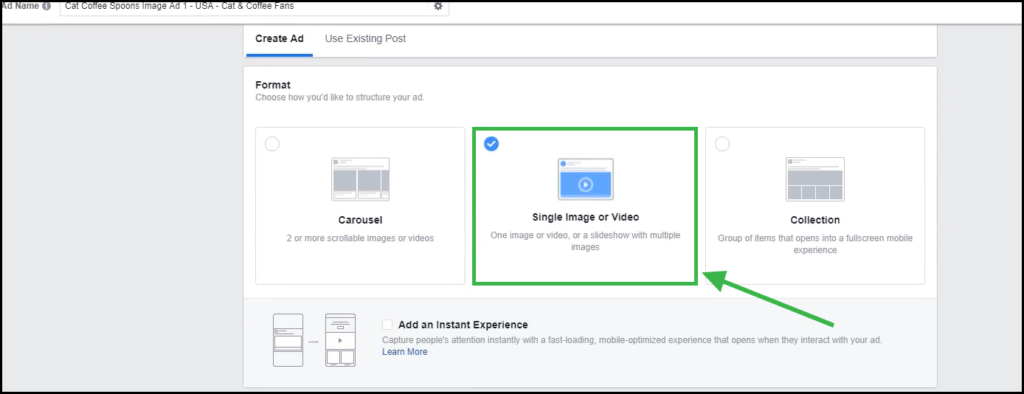
Task: Click the Single Image or Video play icon
Action: click(x=585, y=185)
